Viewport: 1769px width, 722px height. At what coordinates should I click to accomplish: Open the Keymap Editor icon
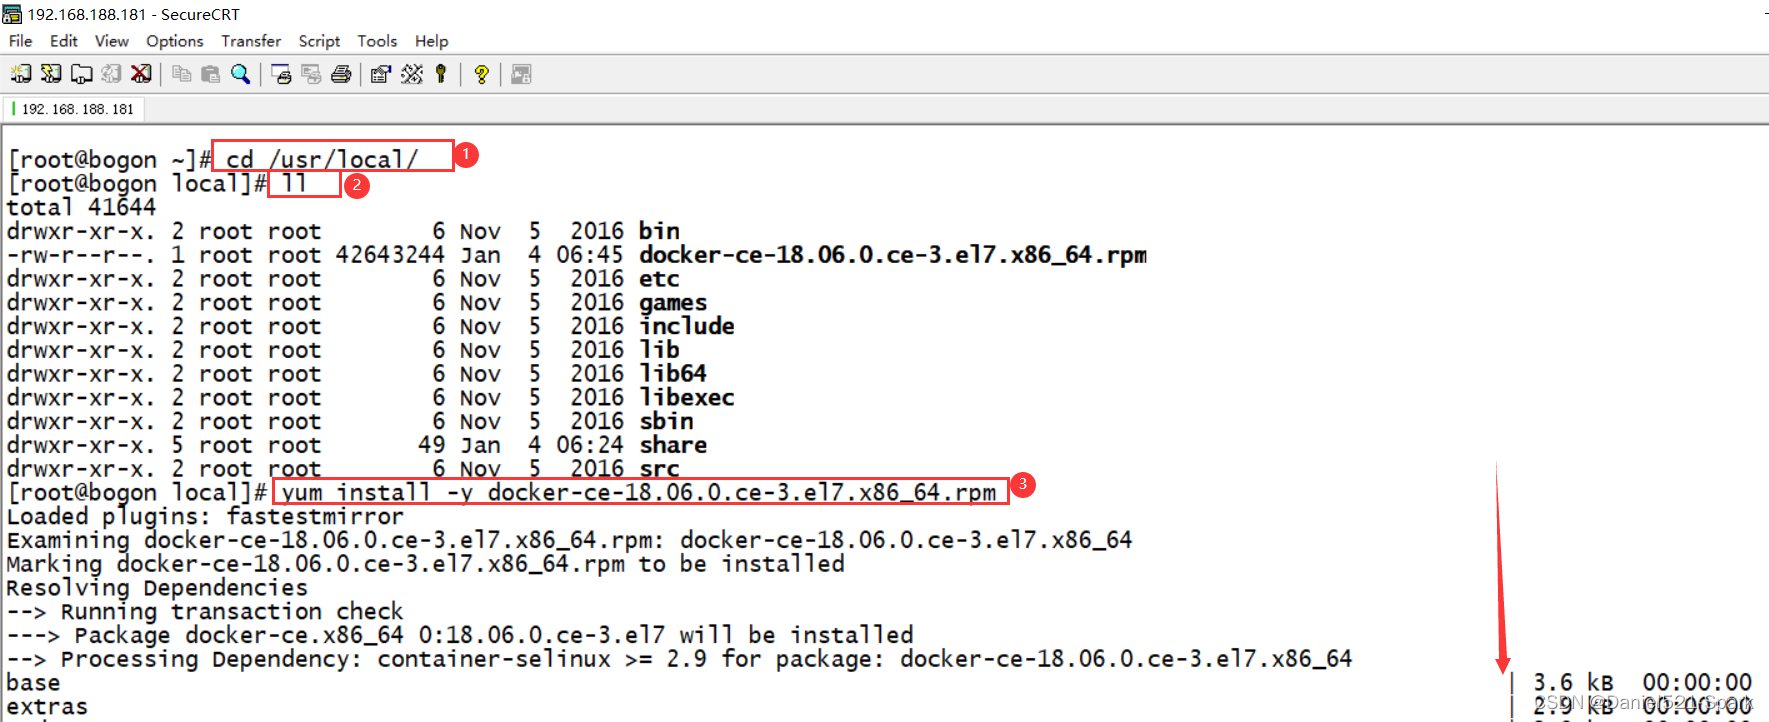pyautogui.click(x=411, y=74)
